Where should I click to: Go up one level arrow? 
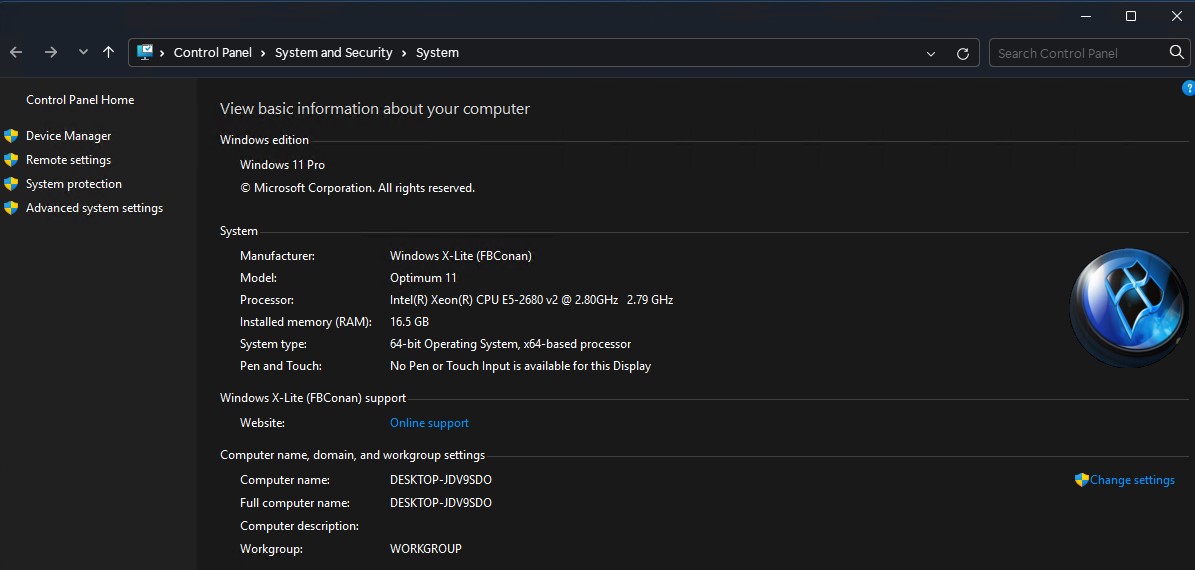(108, 53)
